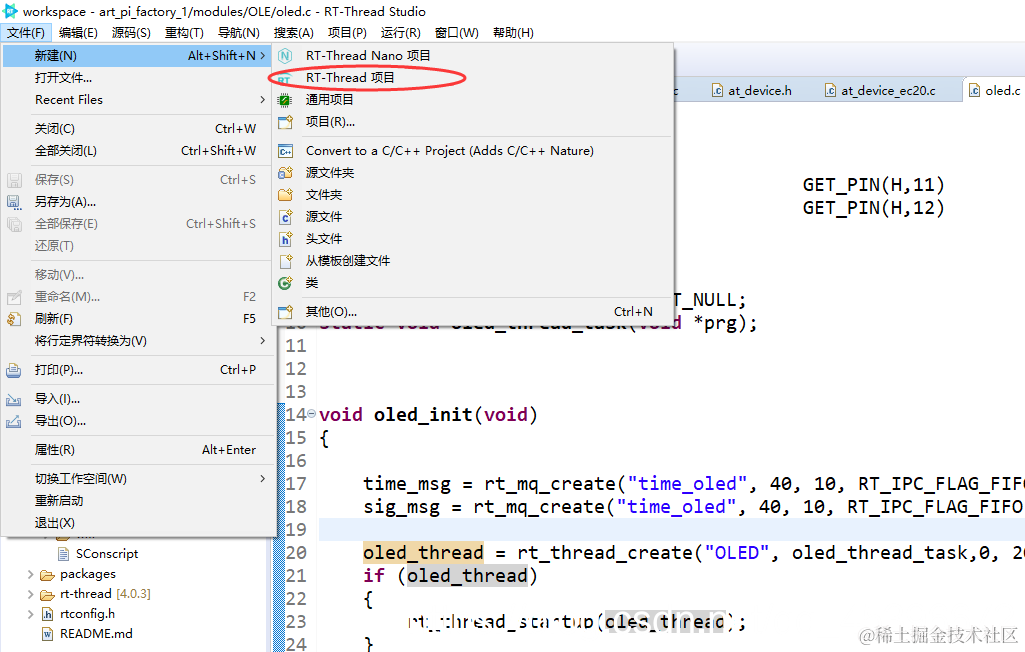Click the 项目(R)... wizard icon
Image resolution: width=1025 pixels, height=652 pixels.
point(285,122)
